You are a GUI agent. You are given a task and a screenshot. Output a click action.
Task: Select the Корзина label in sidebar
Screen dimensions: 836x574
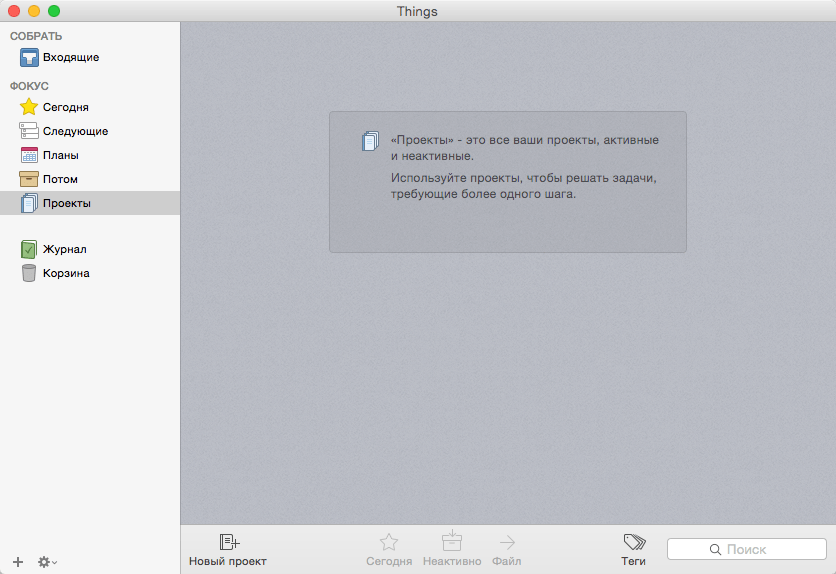66,273
